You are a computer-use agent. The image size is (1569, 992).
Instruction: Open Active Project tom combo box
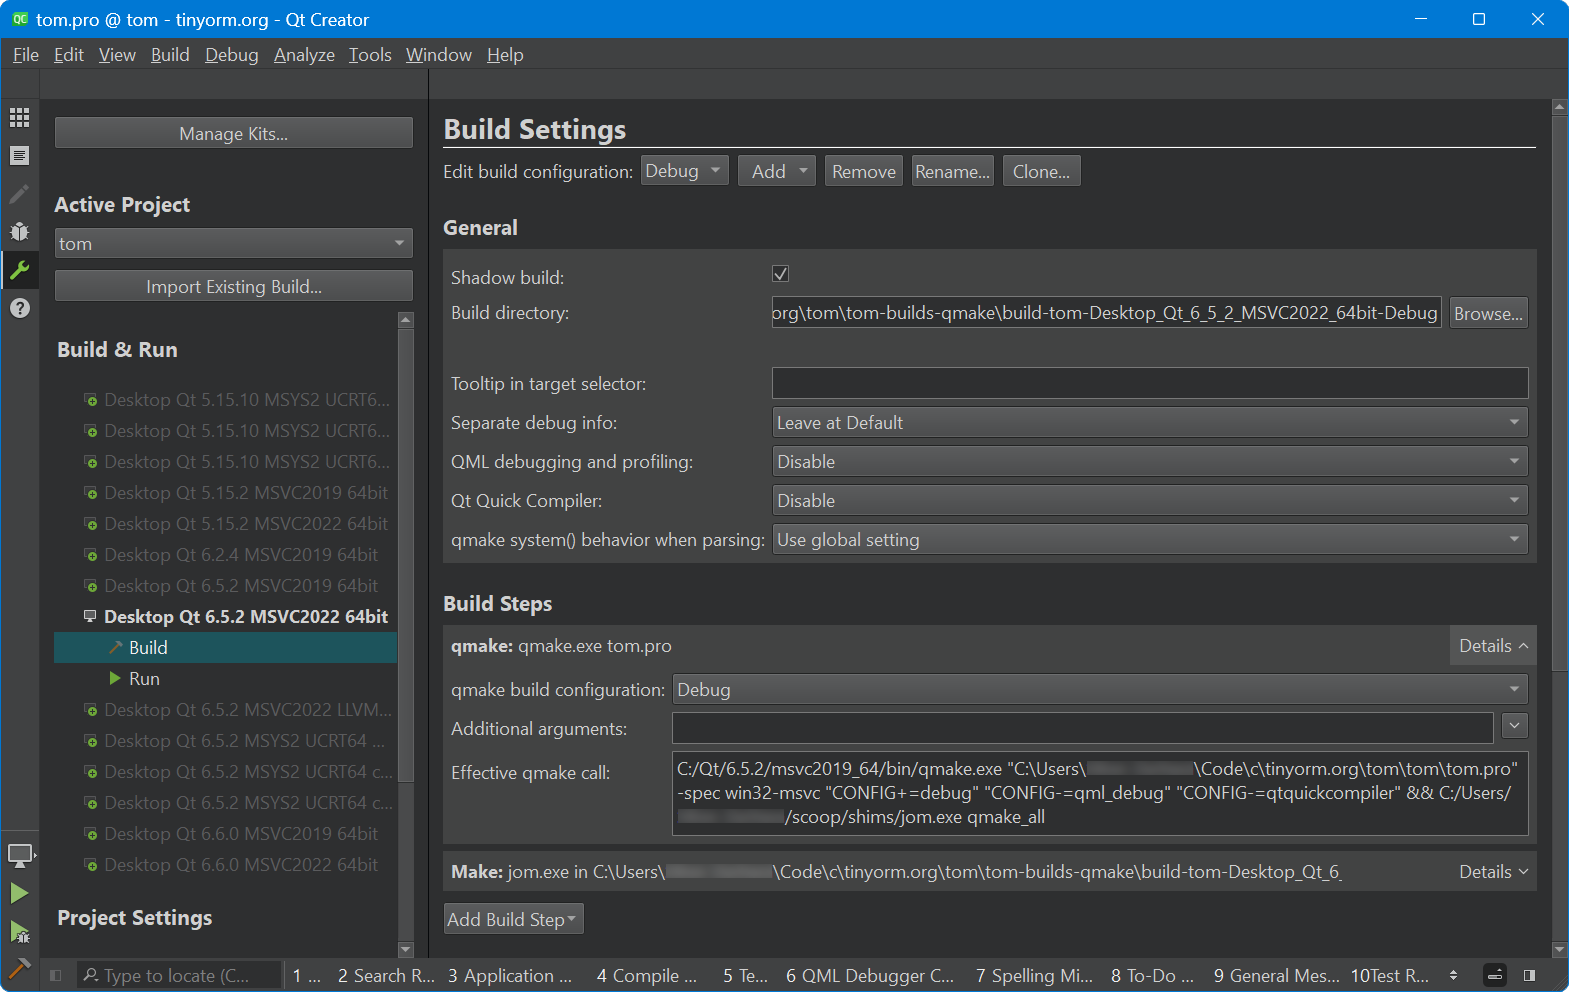coord(233,244)
